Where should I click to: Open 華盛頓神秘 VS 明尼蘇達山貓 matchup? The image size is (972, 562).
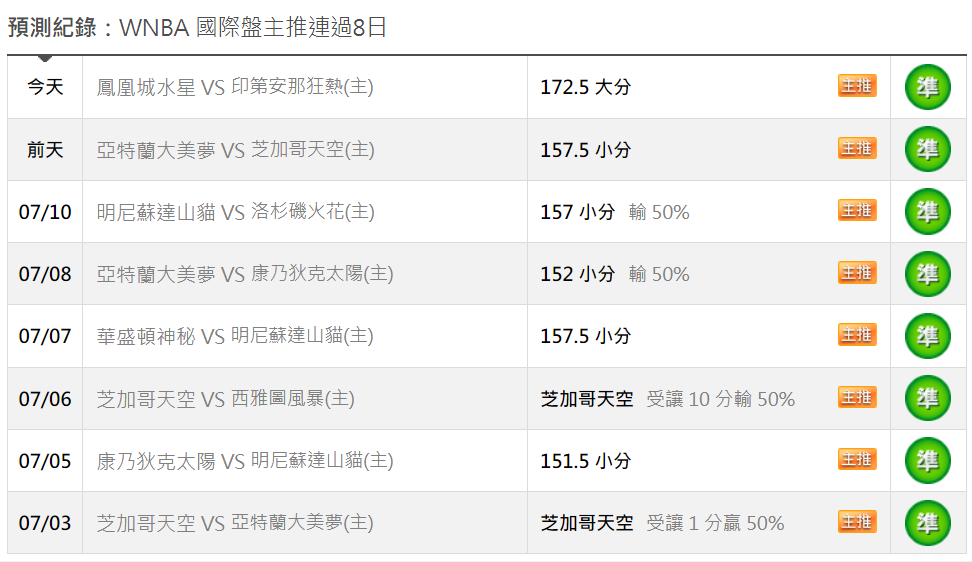235,336
